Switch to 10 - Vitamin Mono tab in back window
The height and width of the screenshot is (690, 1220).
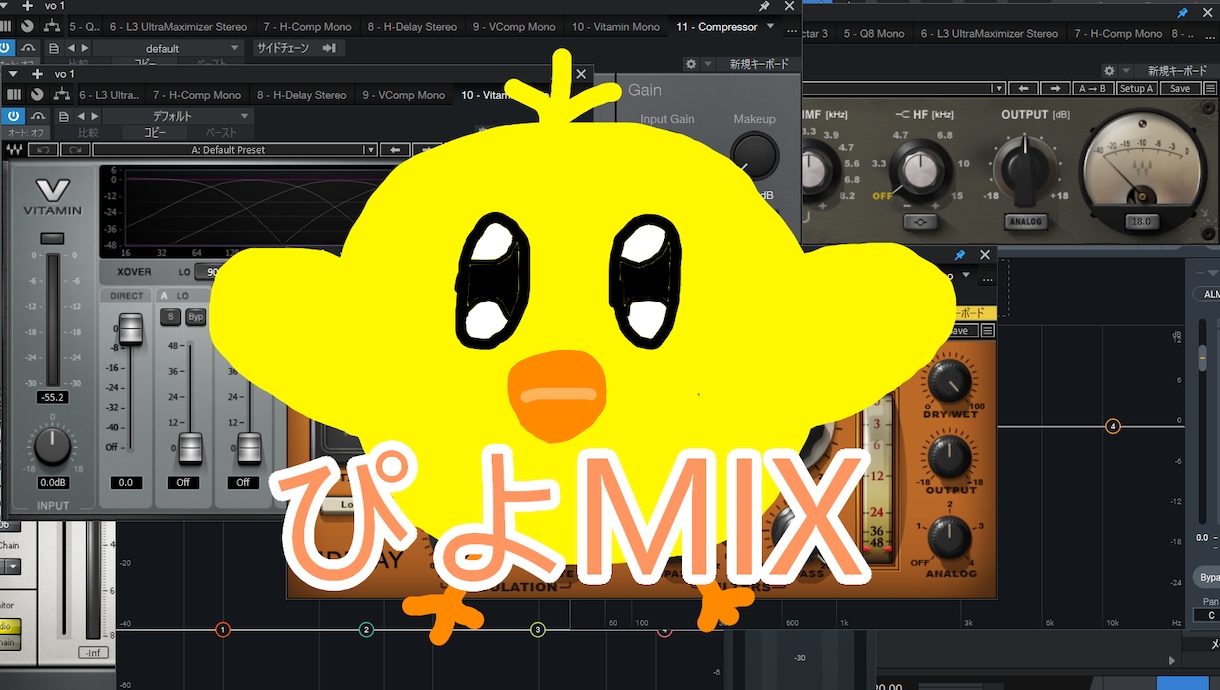click(616, 27)
